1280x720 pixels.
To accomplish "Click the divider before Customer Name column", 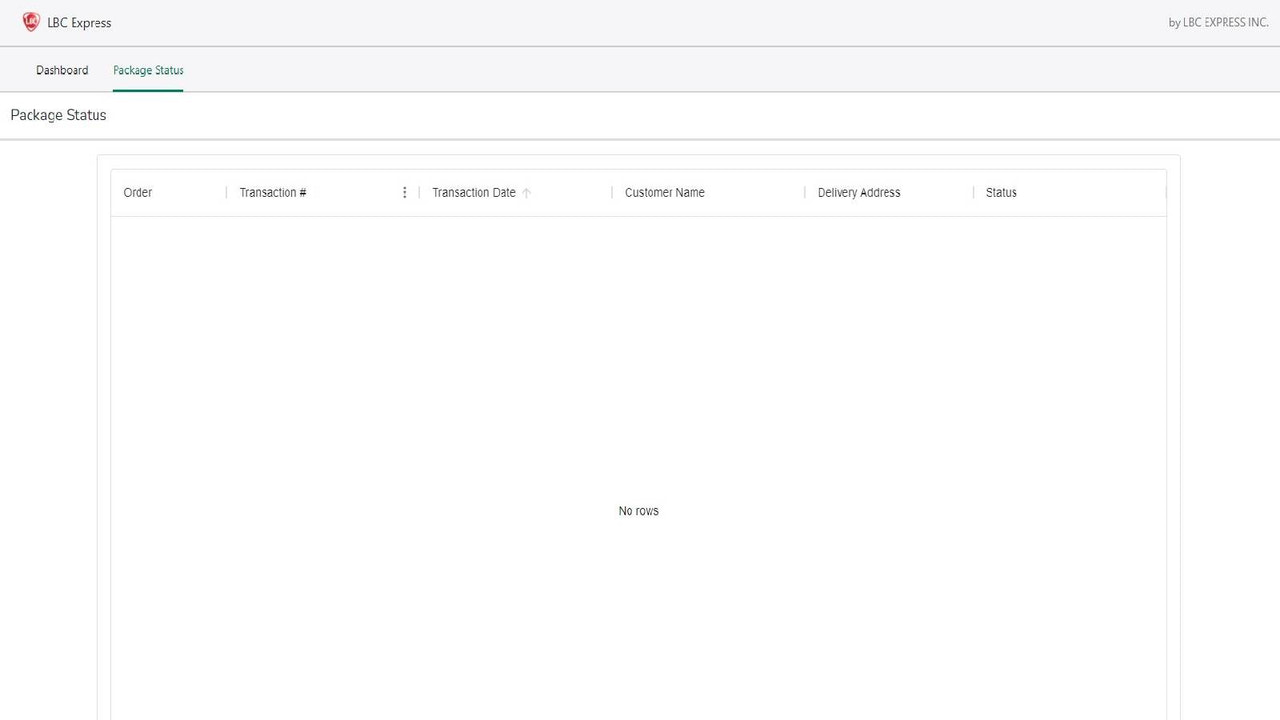I will 610,192.
